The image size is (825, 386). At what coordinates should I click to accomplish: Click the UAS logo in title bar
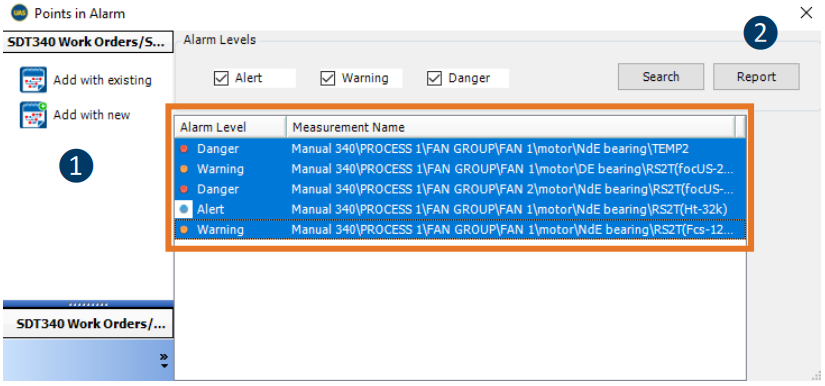[x=18, y=13]
